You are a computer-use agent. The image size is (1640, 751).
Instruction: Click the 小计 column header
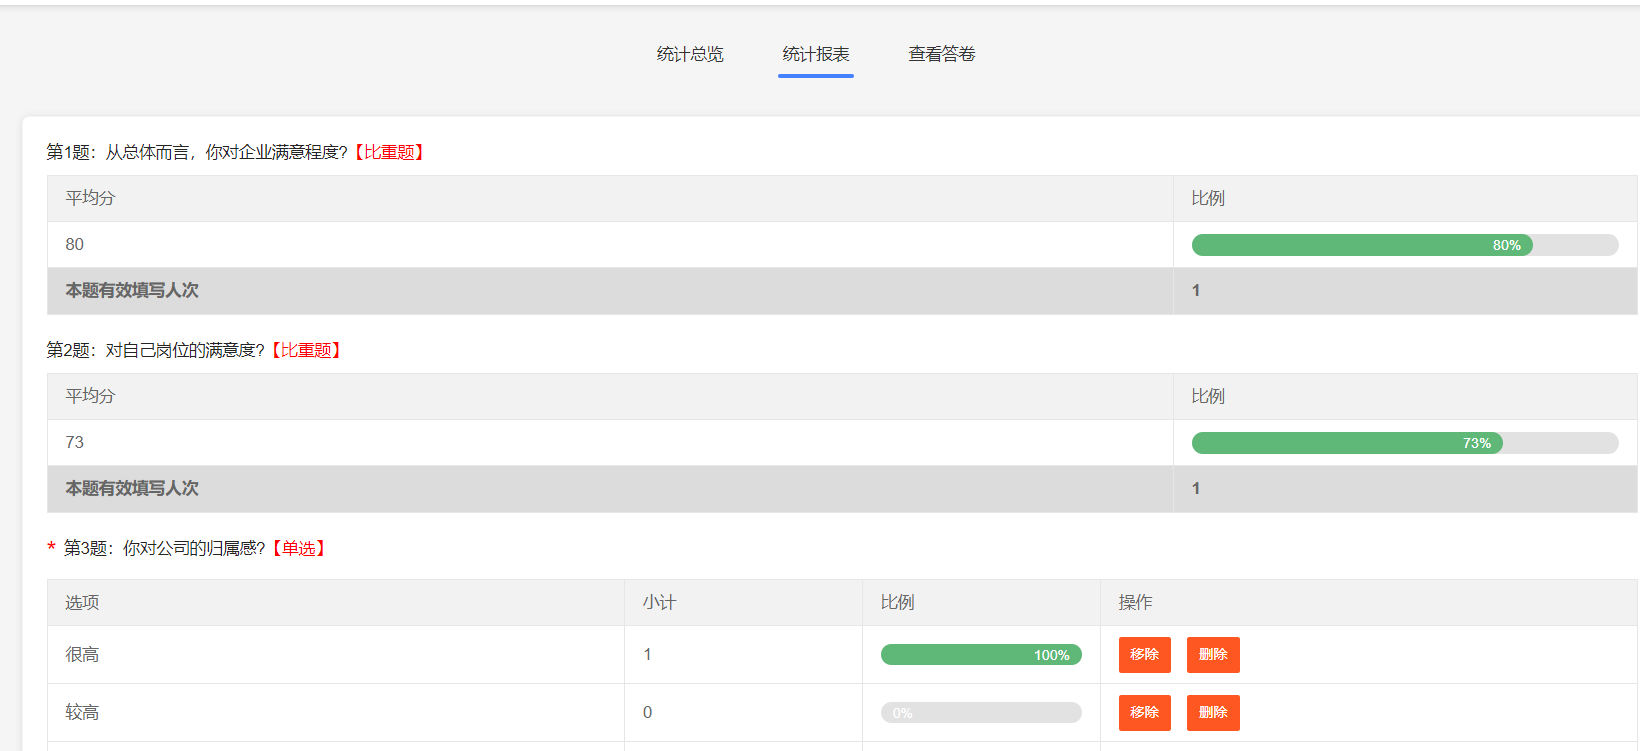click(x=659, y=602)
